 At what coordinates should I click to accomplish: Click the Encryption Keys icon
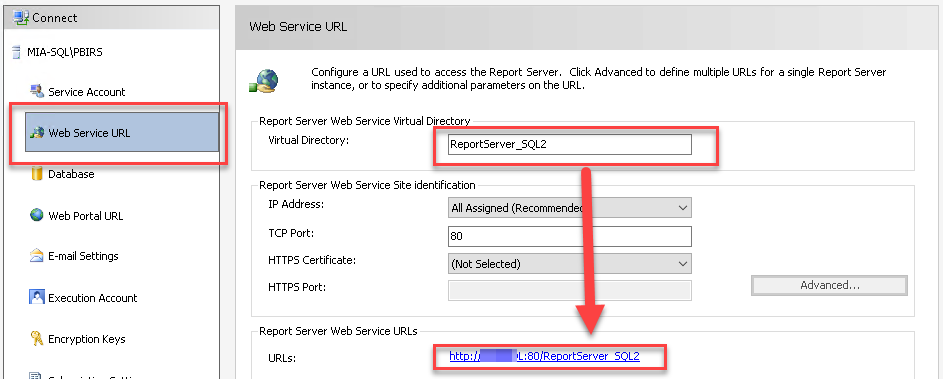click(x=37, y=339)
